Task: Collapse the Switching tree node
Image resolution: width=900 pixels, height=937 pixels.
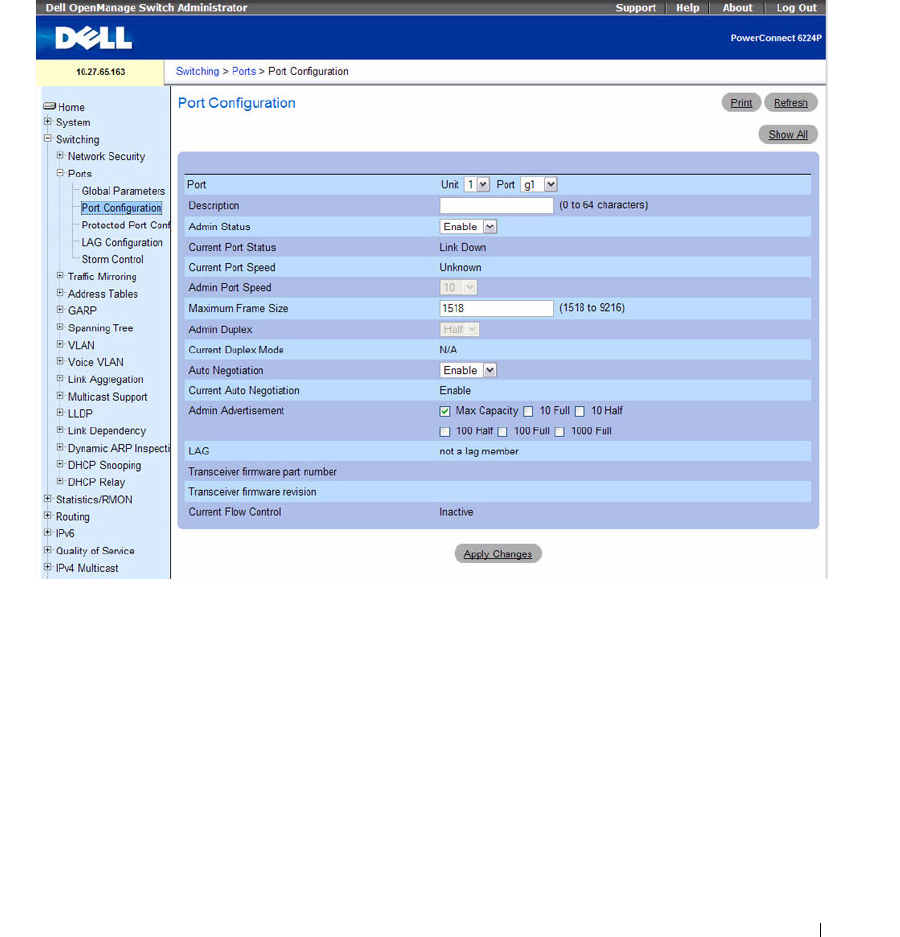Action: [x=48, y=139]
